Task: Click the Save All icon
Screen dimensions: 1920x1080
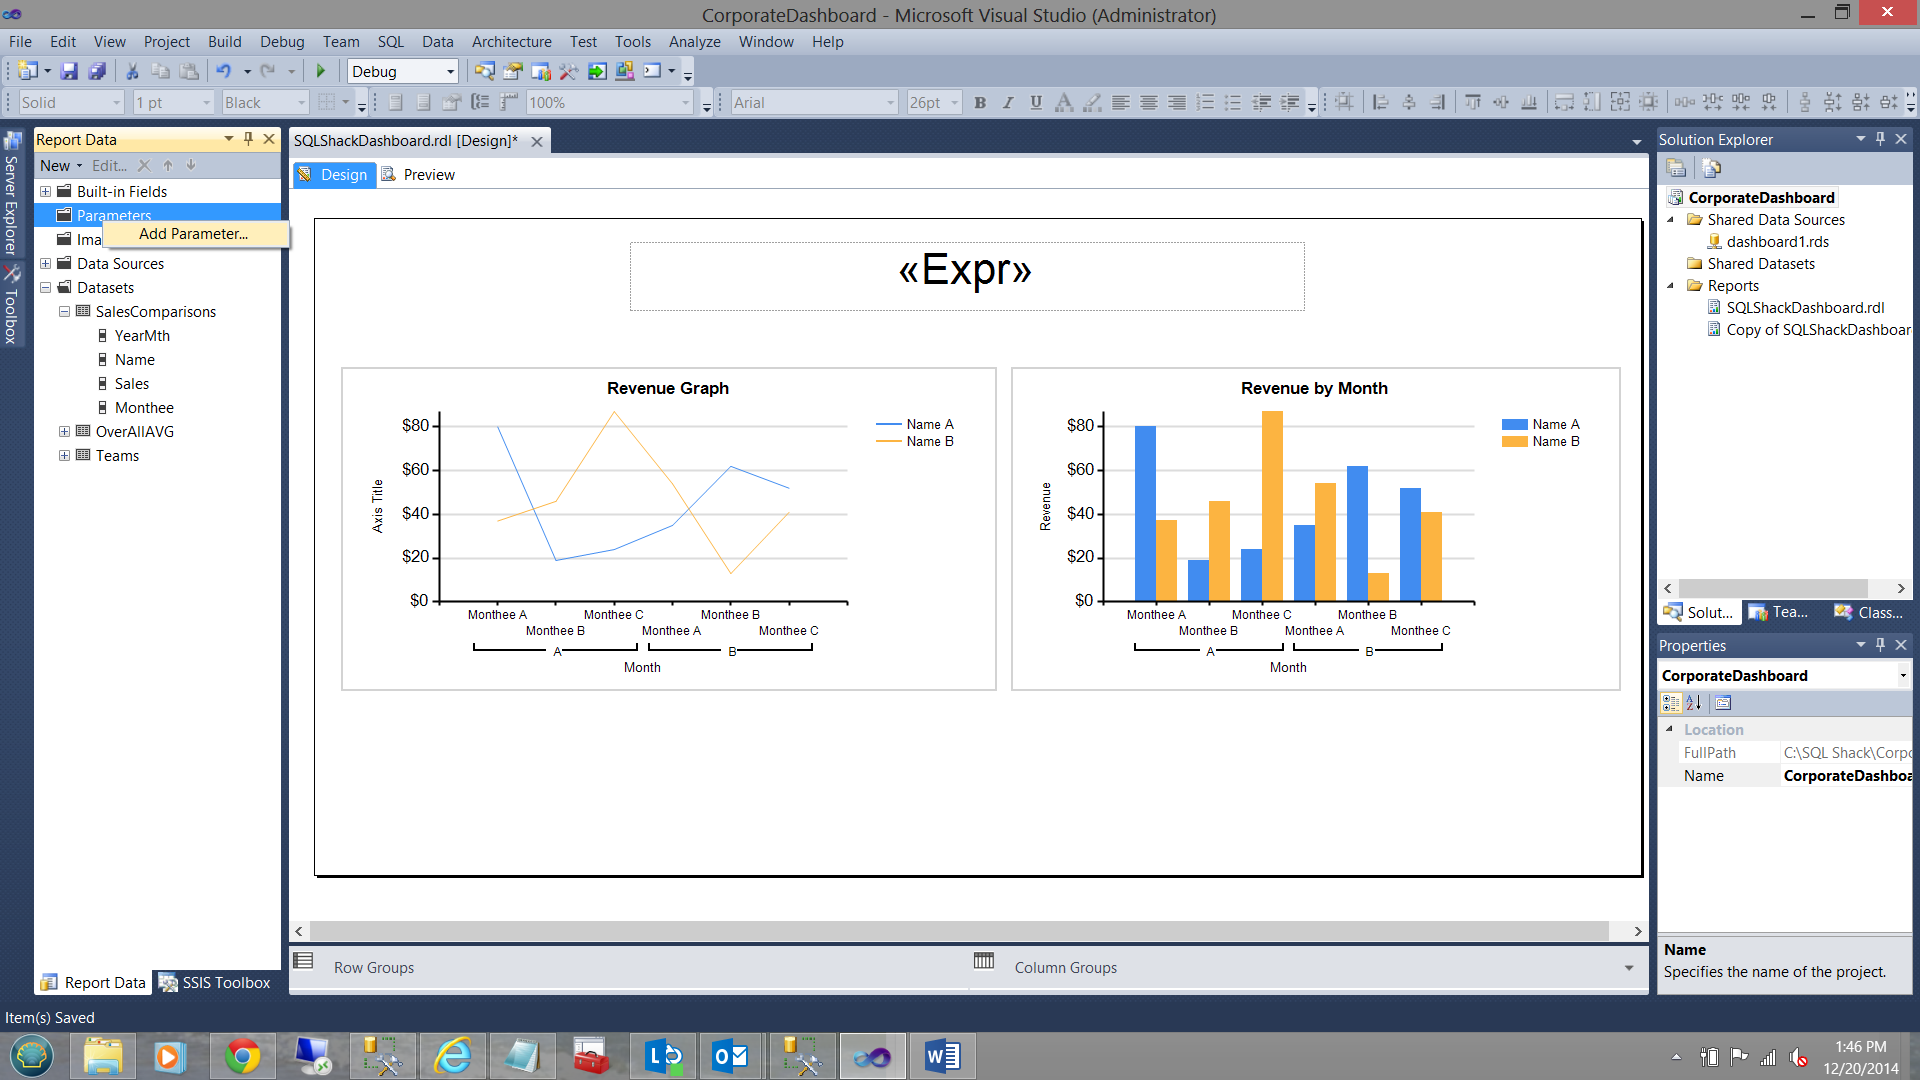Action: tap(97, 71)
